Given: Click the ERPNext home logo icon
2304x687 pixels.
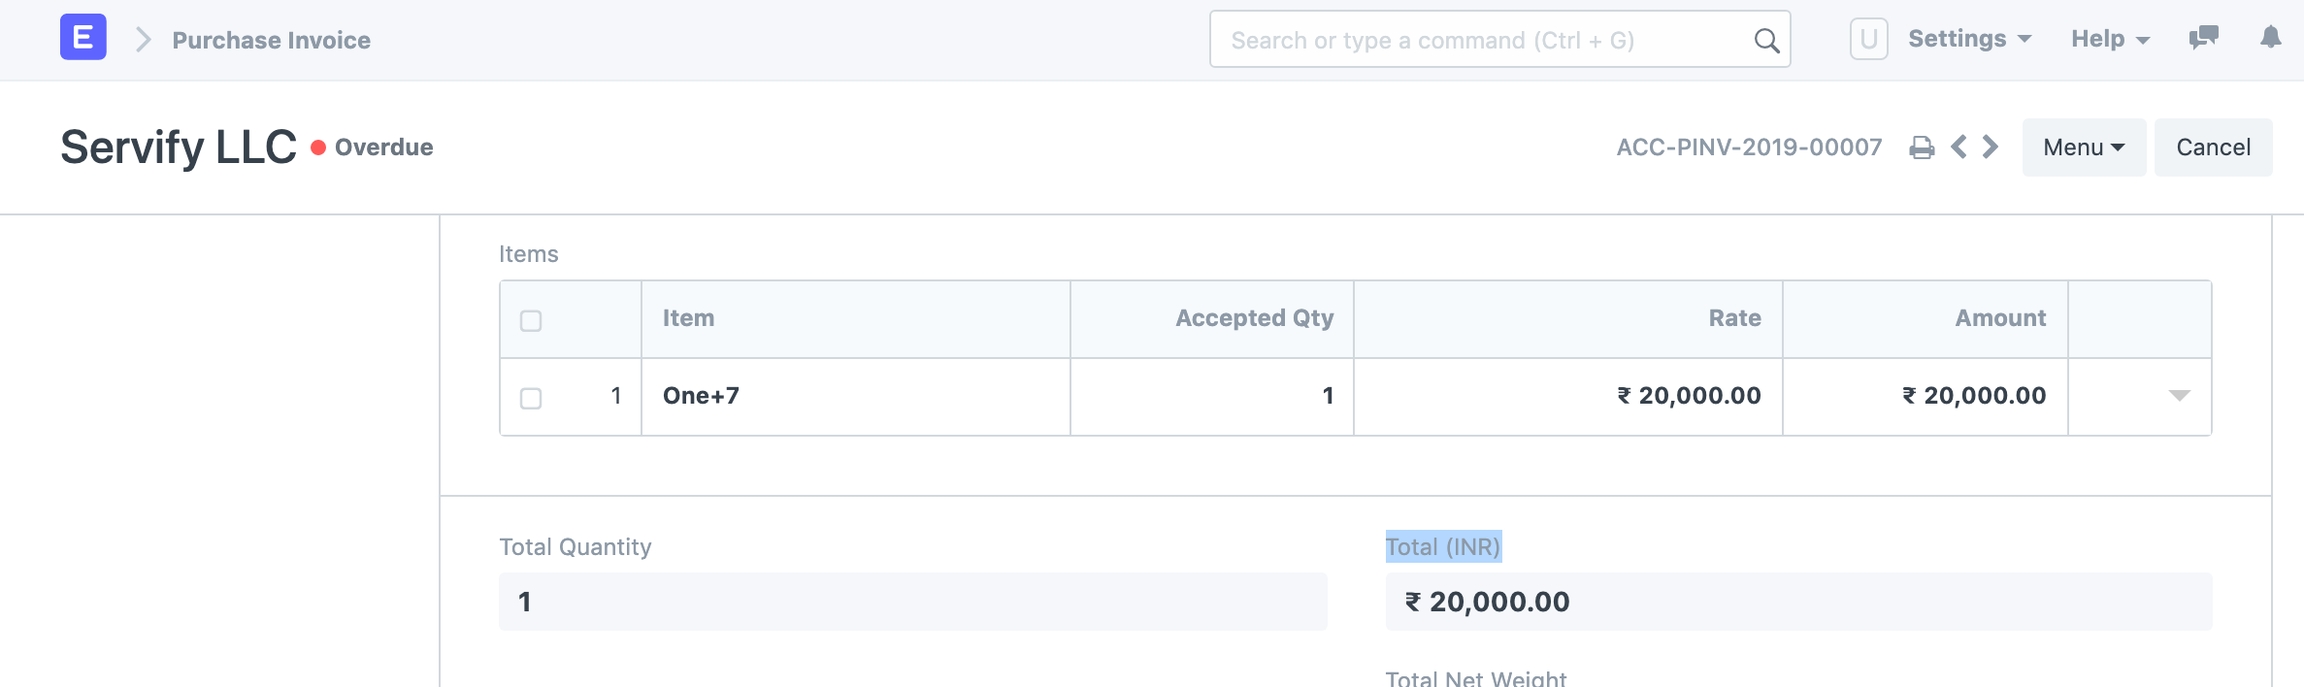Looking at the screenshot, I should pos(83,38).
